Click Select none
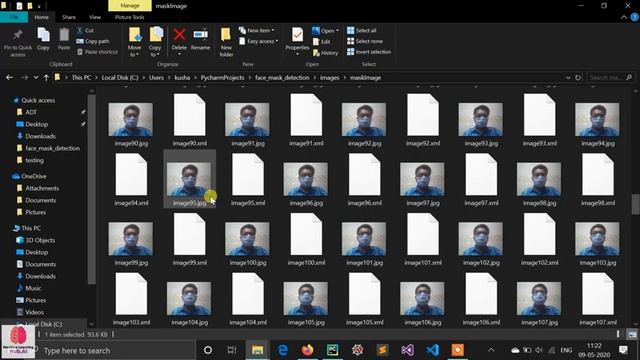The width and height of the screenshot is (640, 360). (365, 41)
